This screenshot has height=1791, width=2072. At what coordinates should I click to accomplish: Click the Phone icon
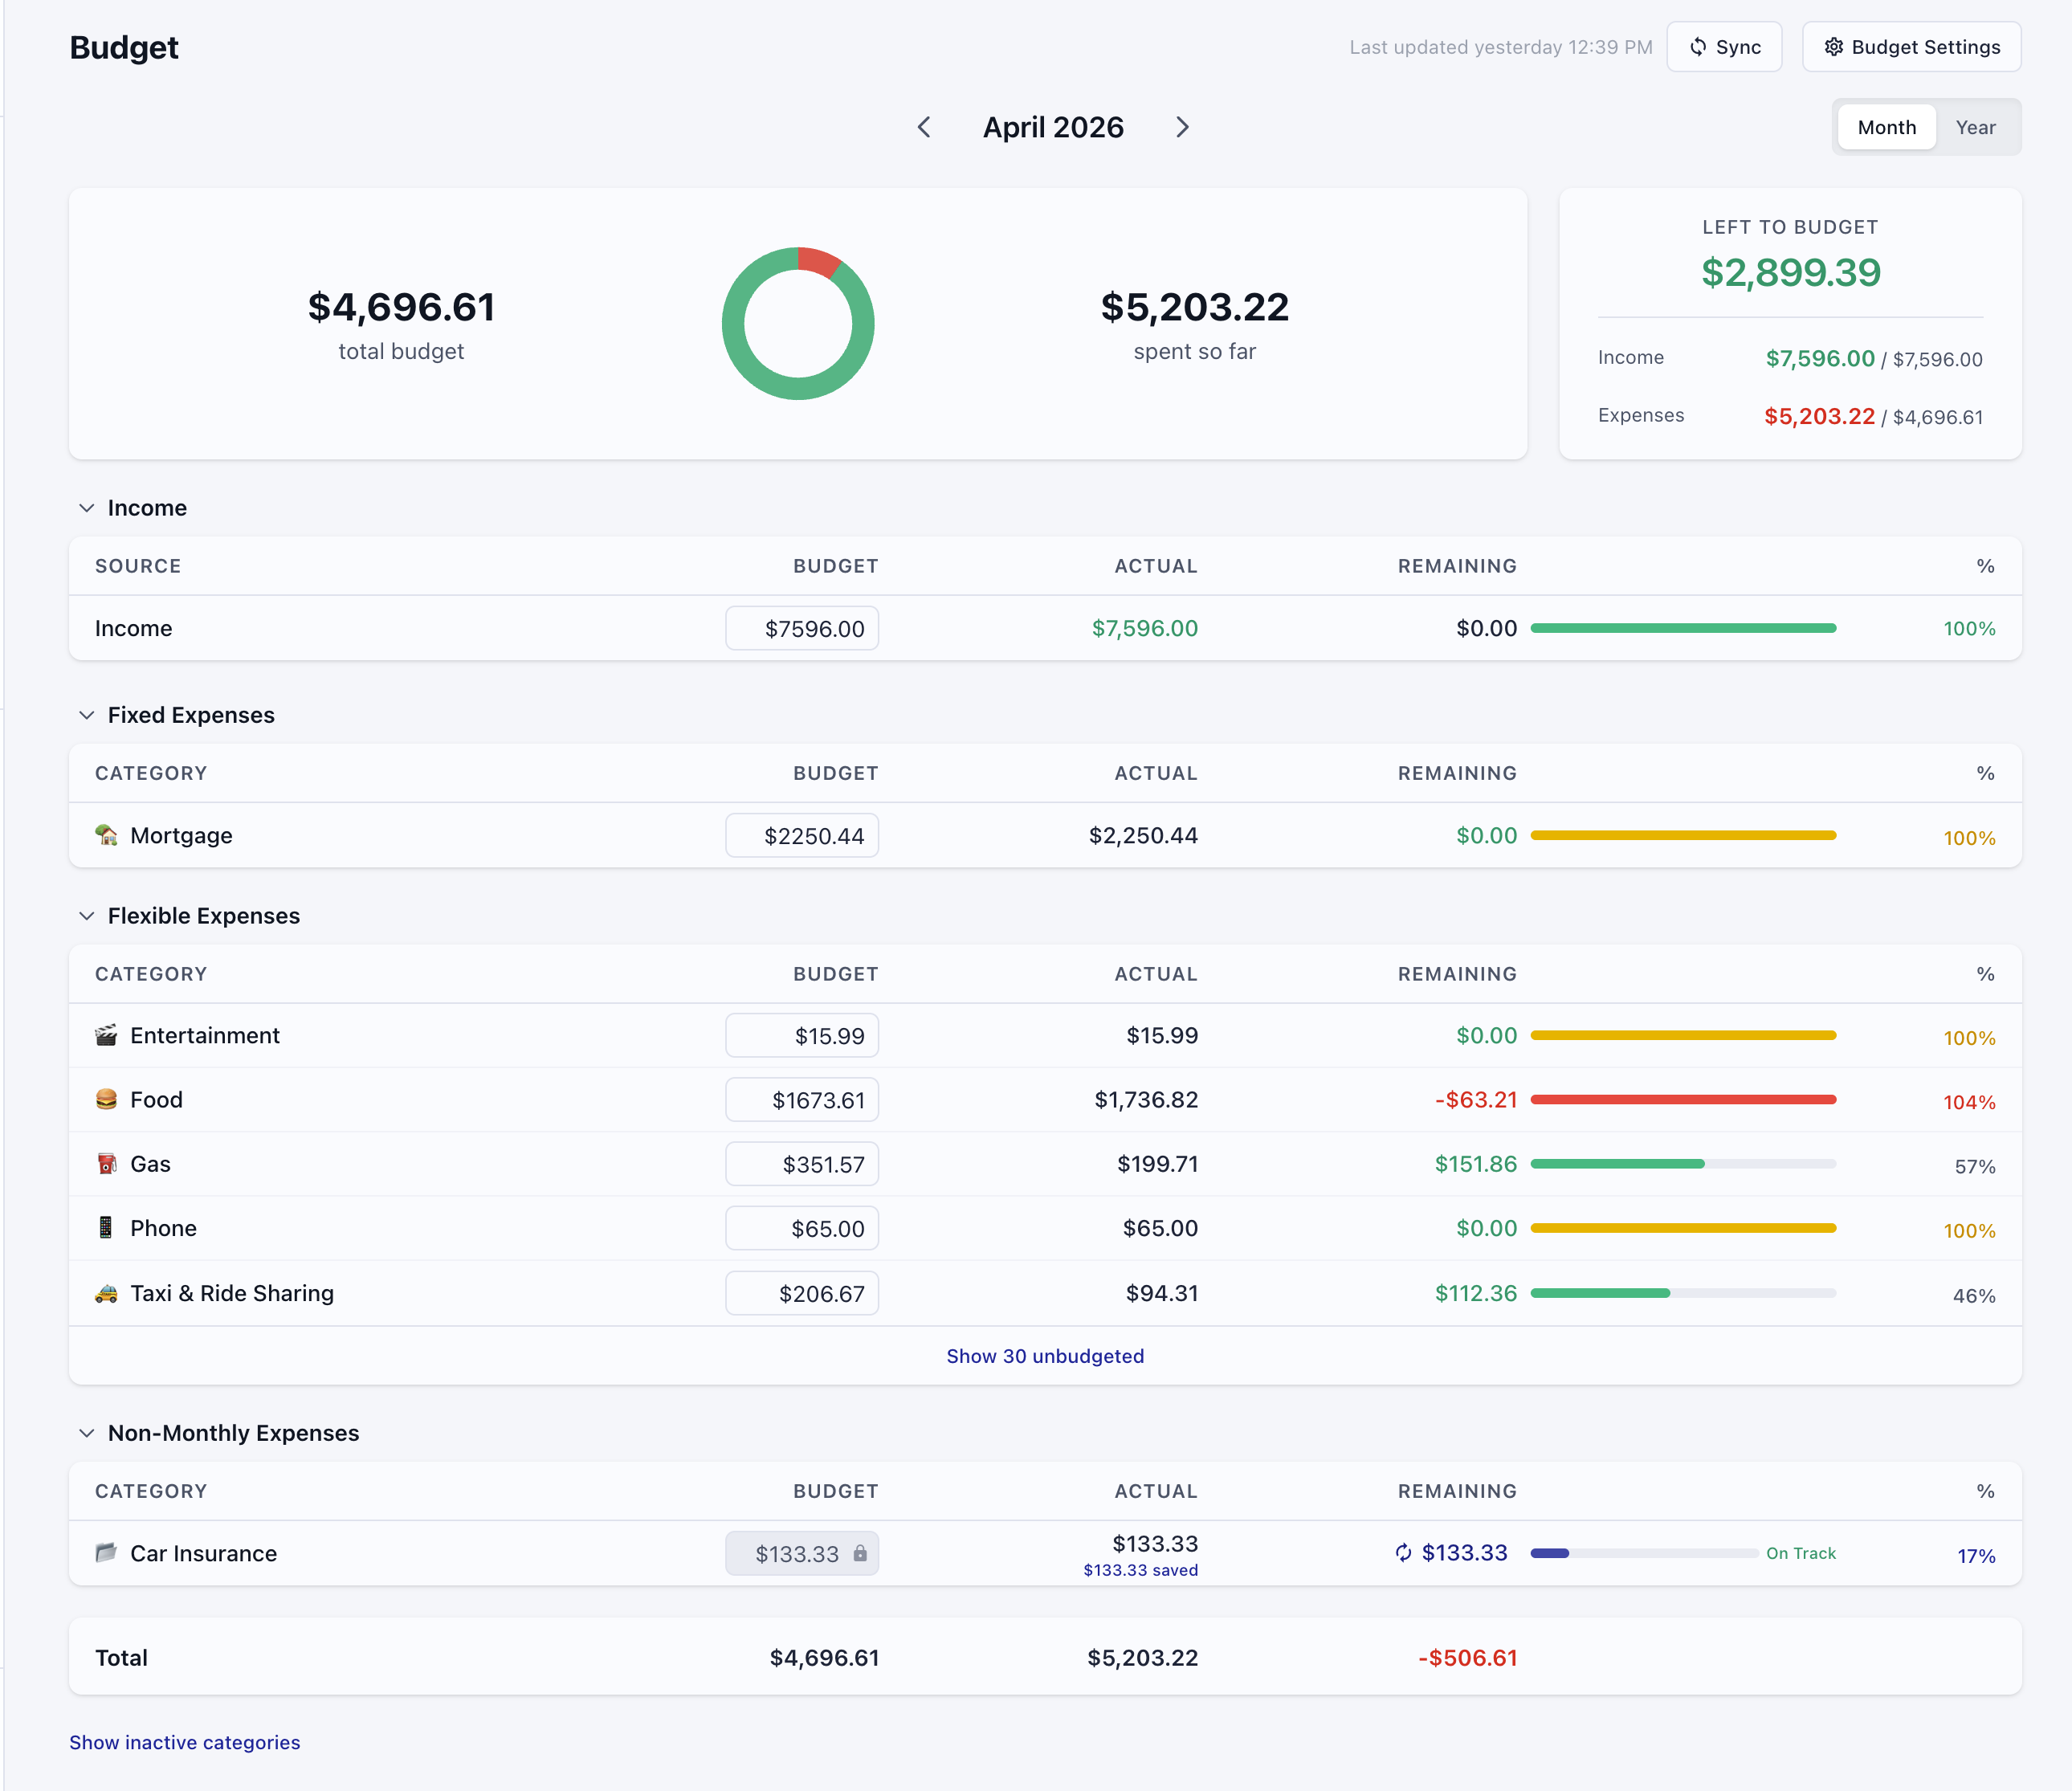click(106, 1227)
